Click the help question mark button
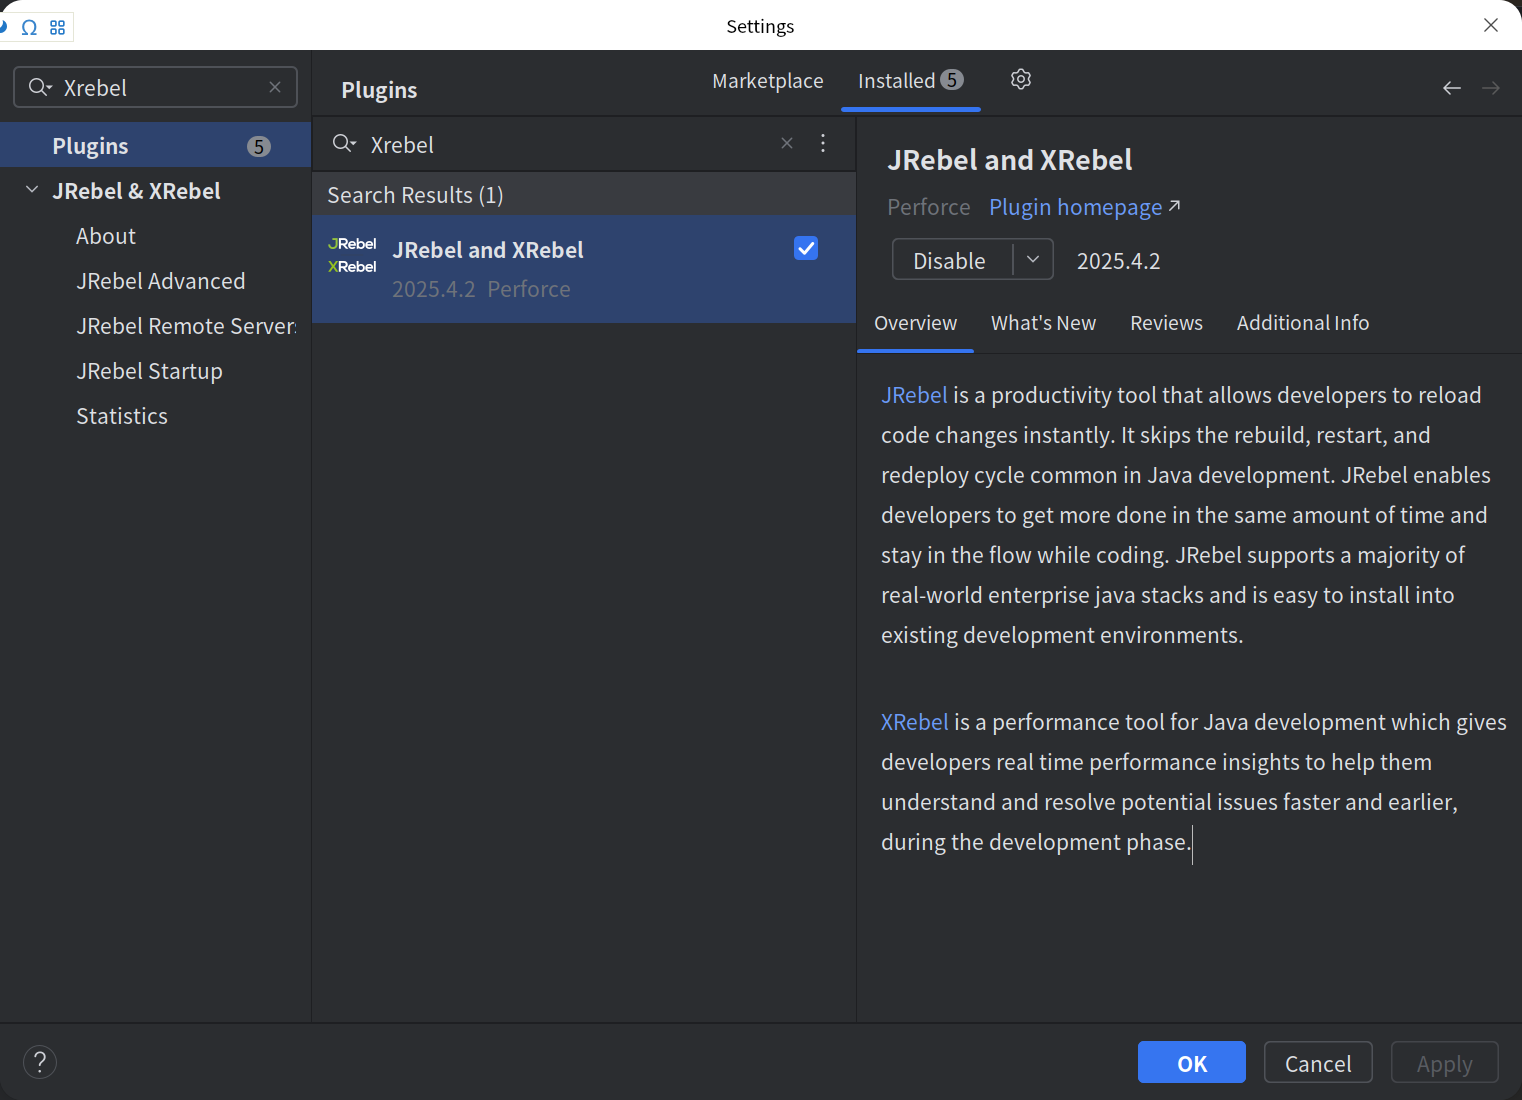The width and height of the screenshot is (1522, 1100). coord(40,1062)
